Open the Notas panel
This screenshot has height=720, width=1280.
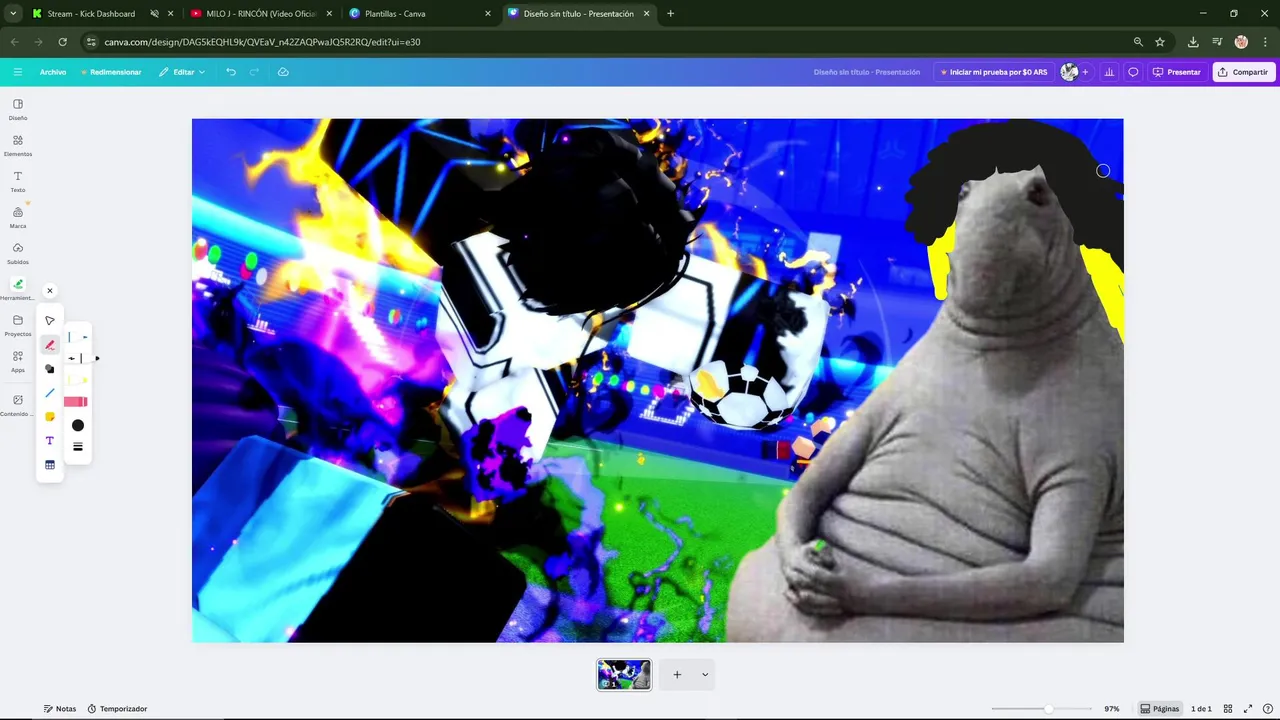(60, 709)
